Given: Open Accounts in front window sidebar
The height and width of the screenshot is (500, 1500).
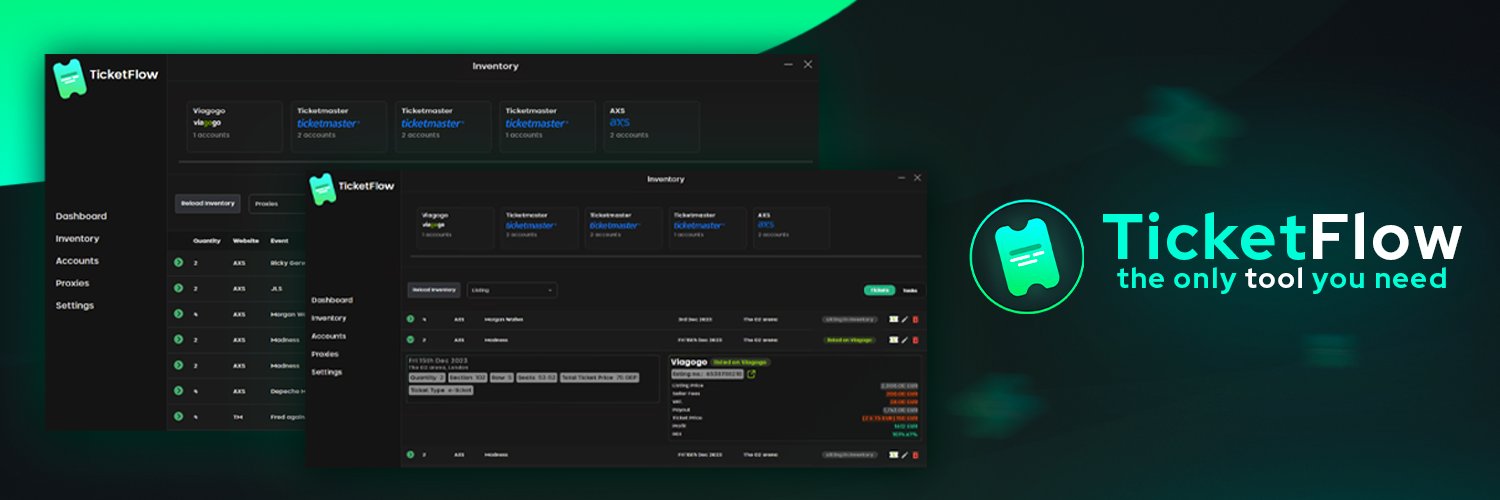Looking at the screenshot, I should click(x=329, y=336).
